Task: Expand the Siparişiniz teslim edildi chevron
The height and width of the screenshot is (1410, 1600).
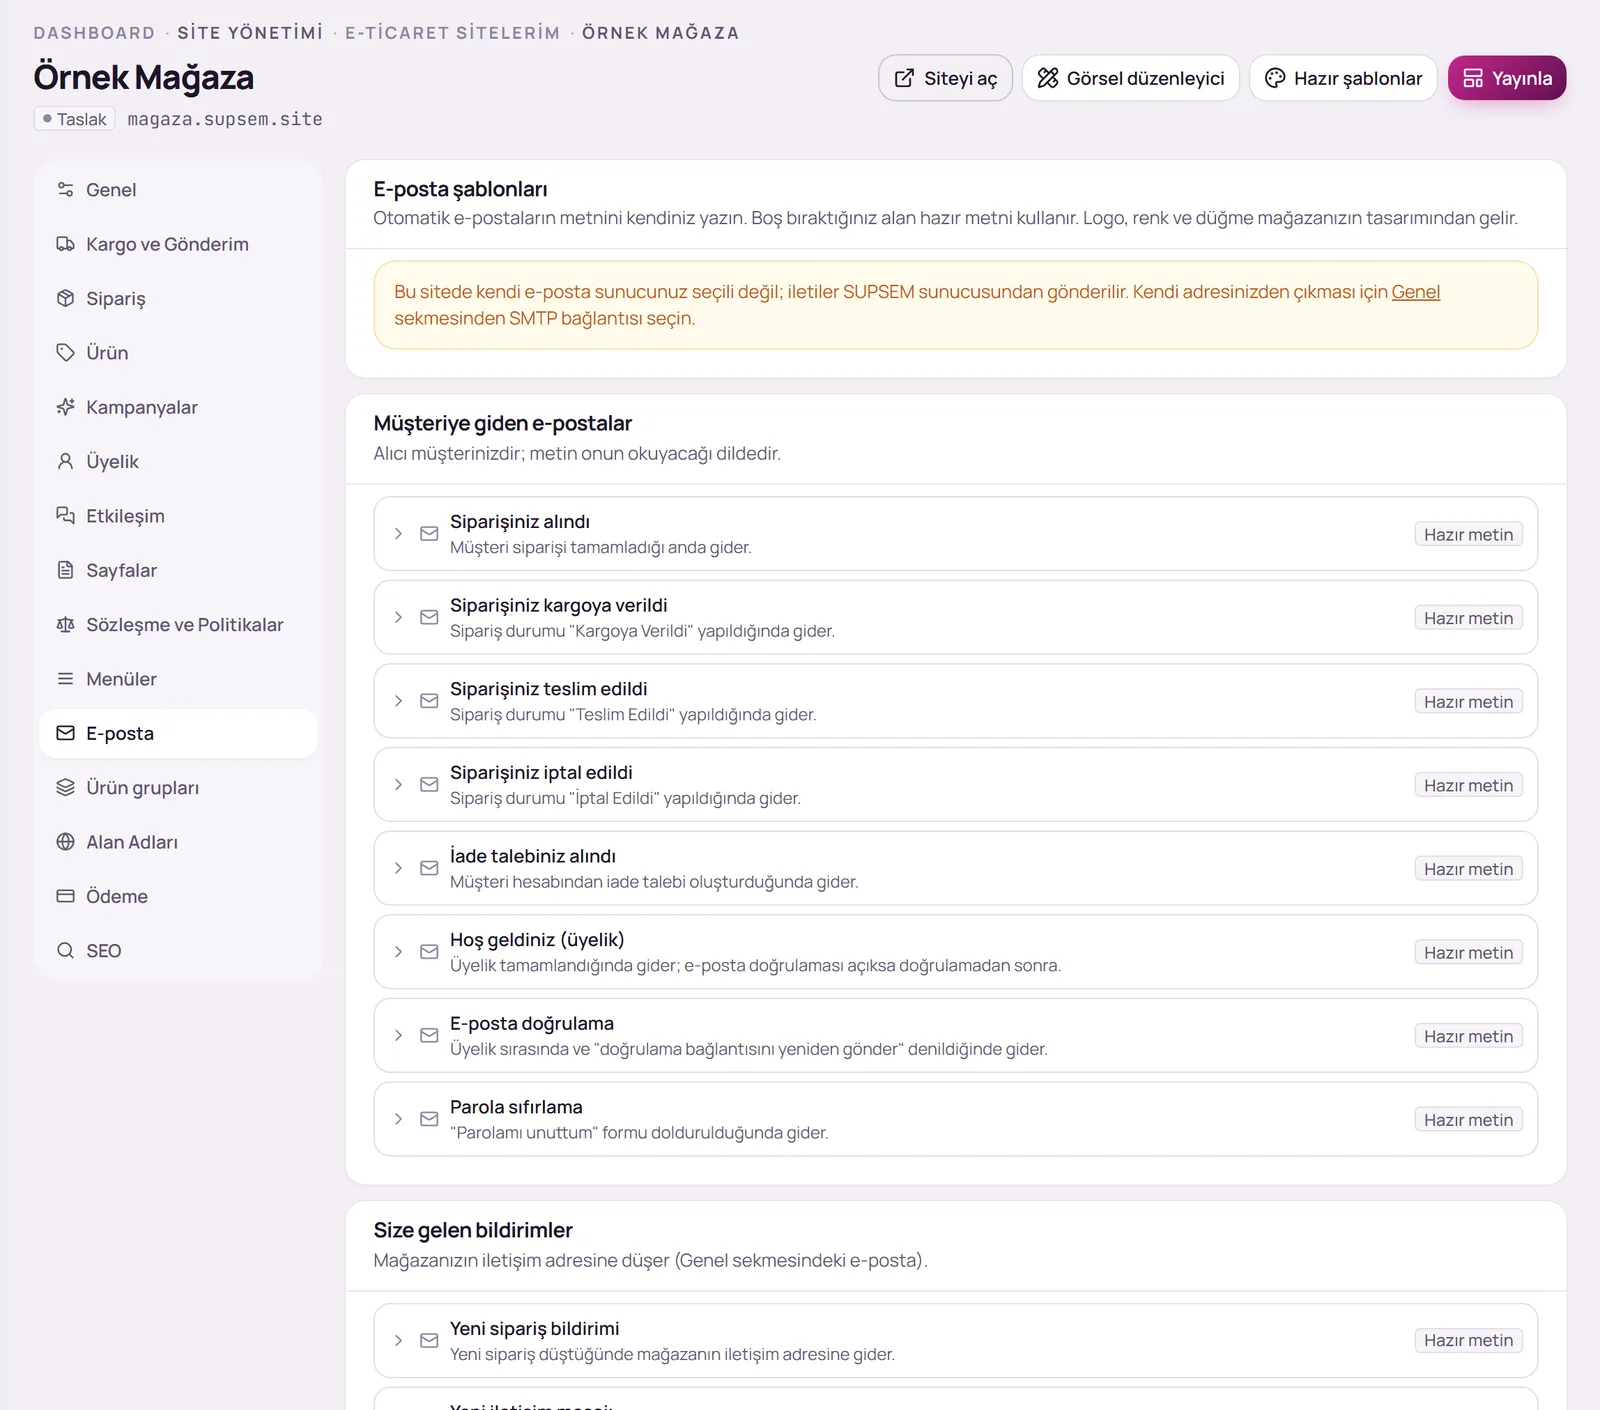Action: coord(398,701)
